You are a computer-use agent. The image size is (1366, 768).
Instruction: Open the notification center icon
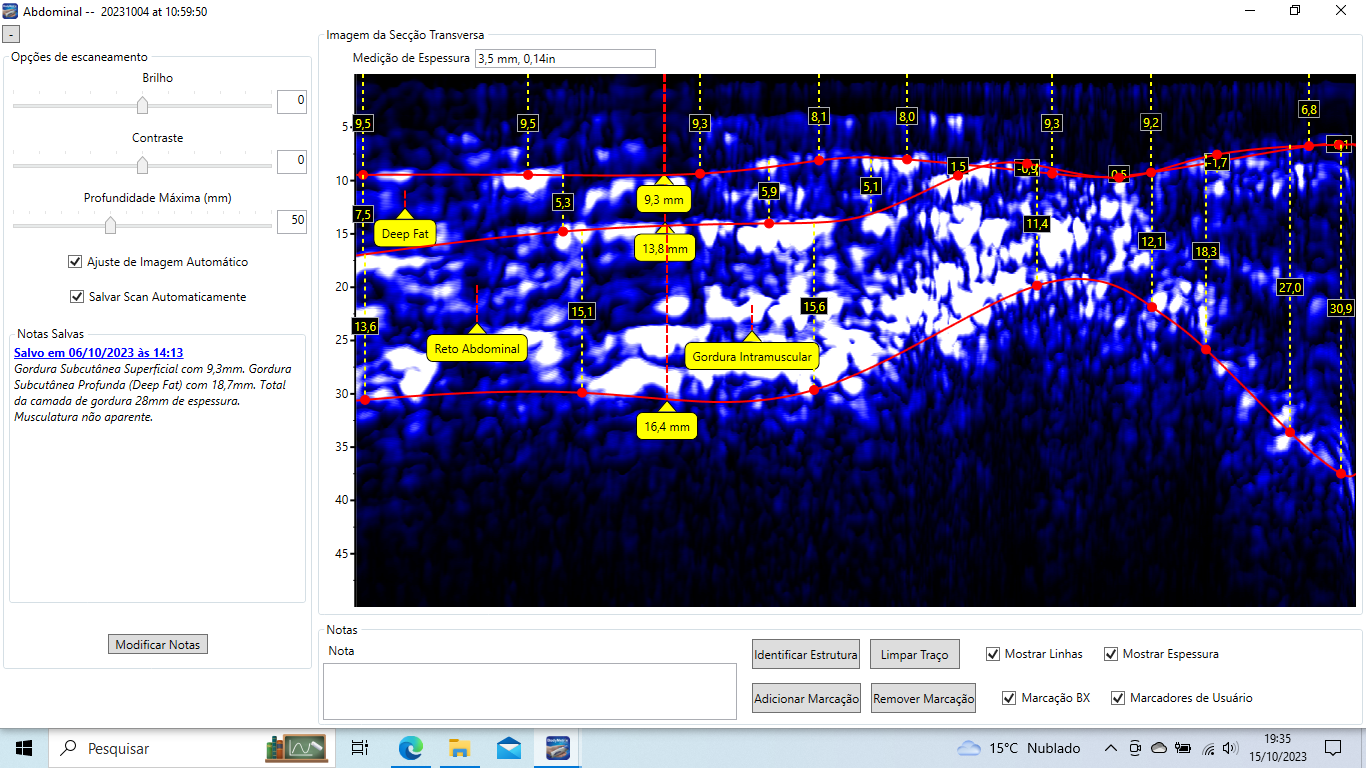(1333, 748)
